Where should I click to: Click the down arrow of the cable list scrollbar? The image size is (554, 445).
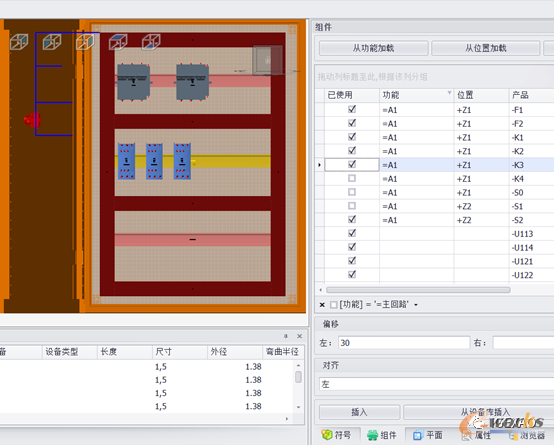(x=299, y=407)
